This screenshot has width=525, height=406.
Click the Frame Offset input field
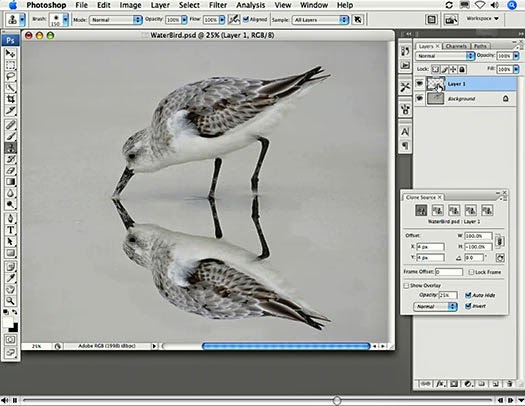point(449,272)
